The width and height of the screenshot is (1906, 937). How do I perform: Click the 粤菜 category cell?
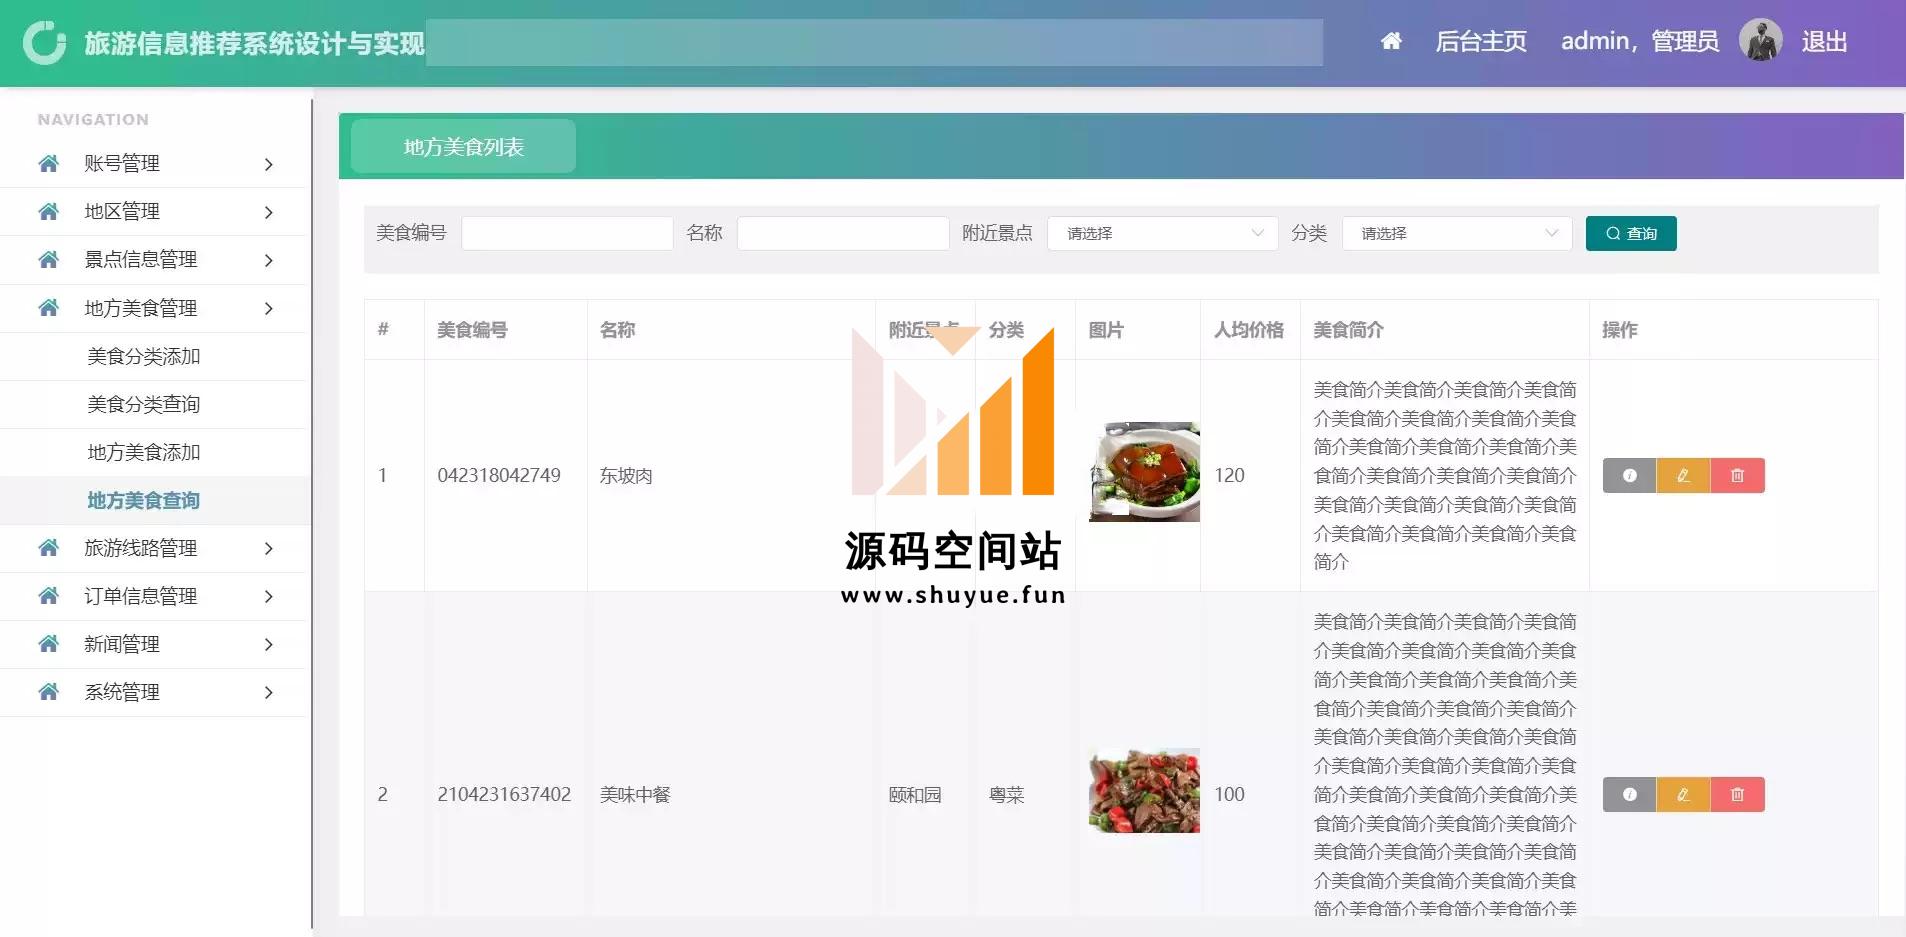click(1006, 795)
